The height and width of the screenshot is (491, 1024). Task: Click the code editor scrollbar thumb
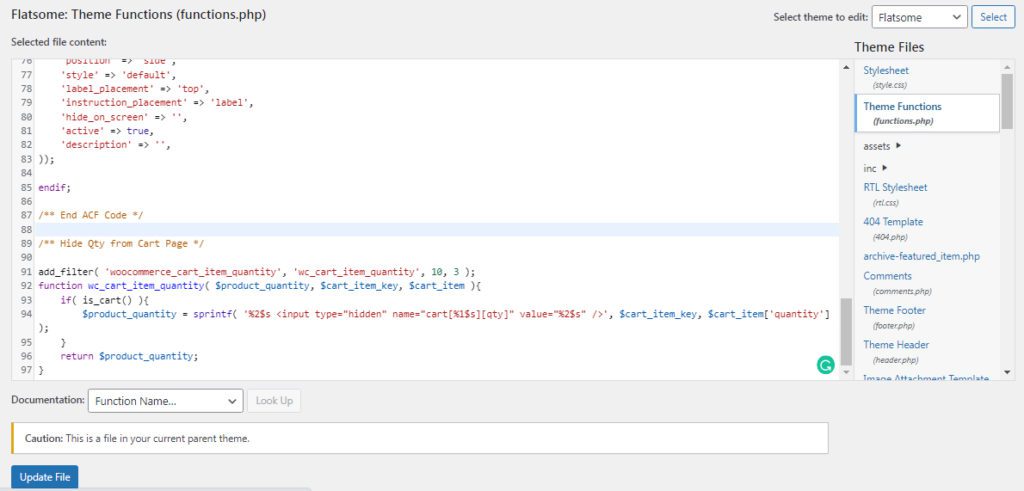(x=845, y=330)
